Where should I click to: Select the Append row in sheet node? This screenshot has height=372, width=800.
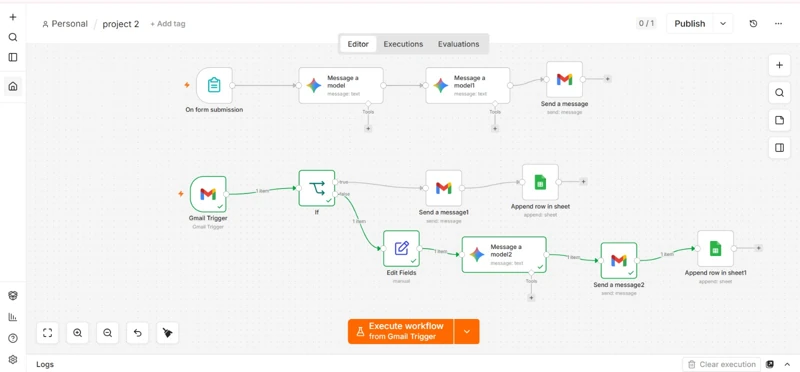pos(540,182)
